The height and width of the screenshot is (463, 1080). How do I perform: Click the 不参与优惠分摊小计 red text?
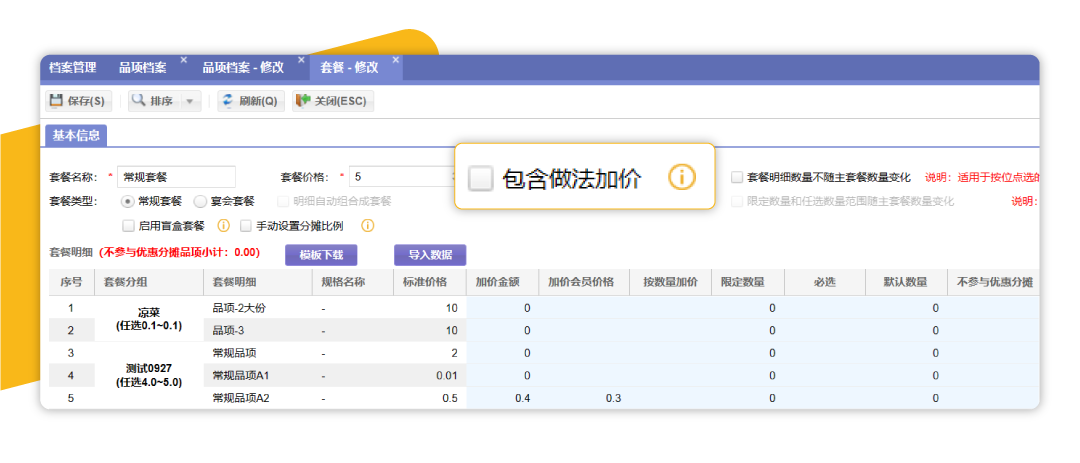pos(179,253)
